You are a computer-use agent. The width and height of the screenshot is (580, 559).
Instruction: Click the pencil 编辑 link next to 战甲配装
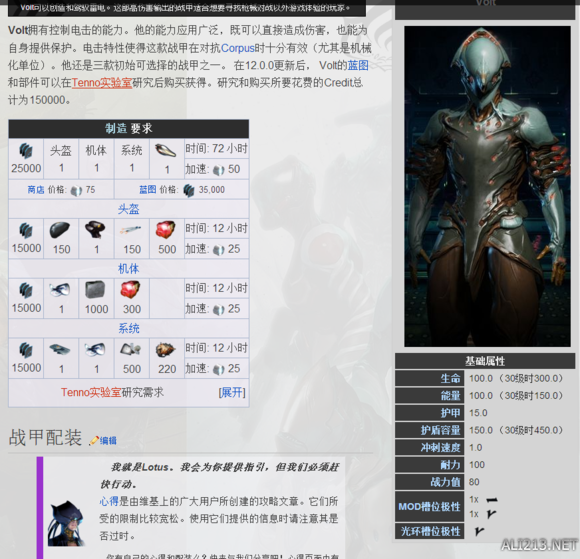tap(103, 440)
